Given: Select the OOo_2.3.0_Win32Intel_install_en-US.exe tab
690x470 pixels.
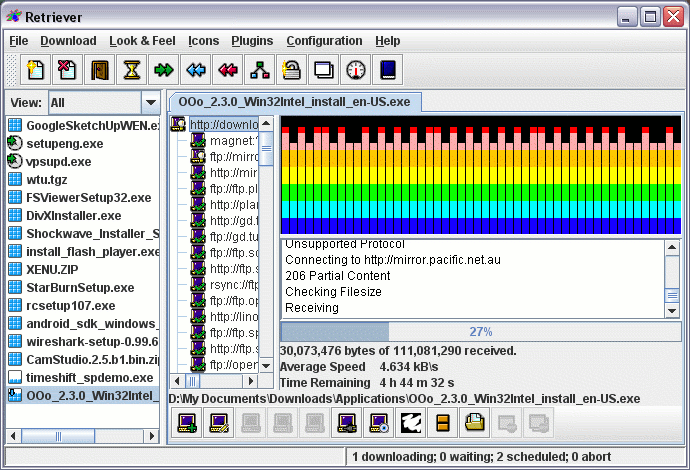Looking at the screenshot, I should click(x=295, y=102).
